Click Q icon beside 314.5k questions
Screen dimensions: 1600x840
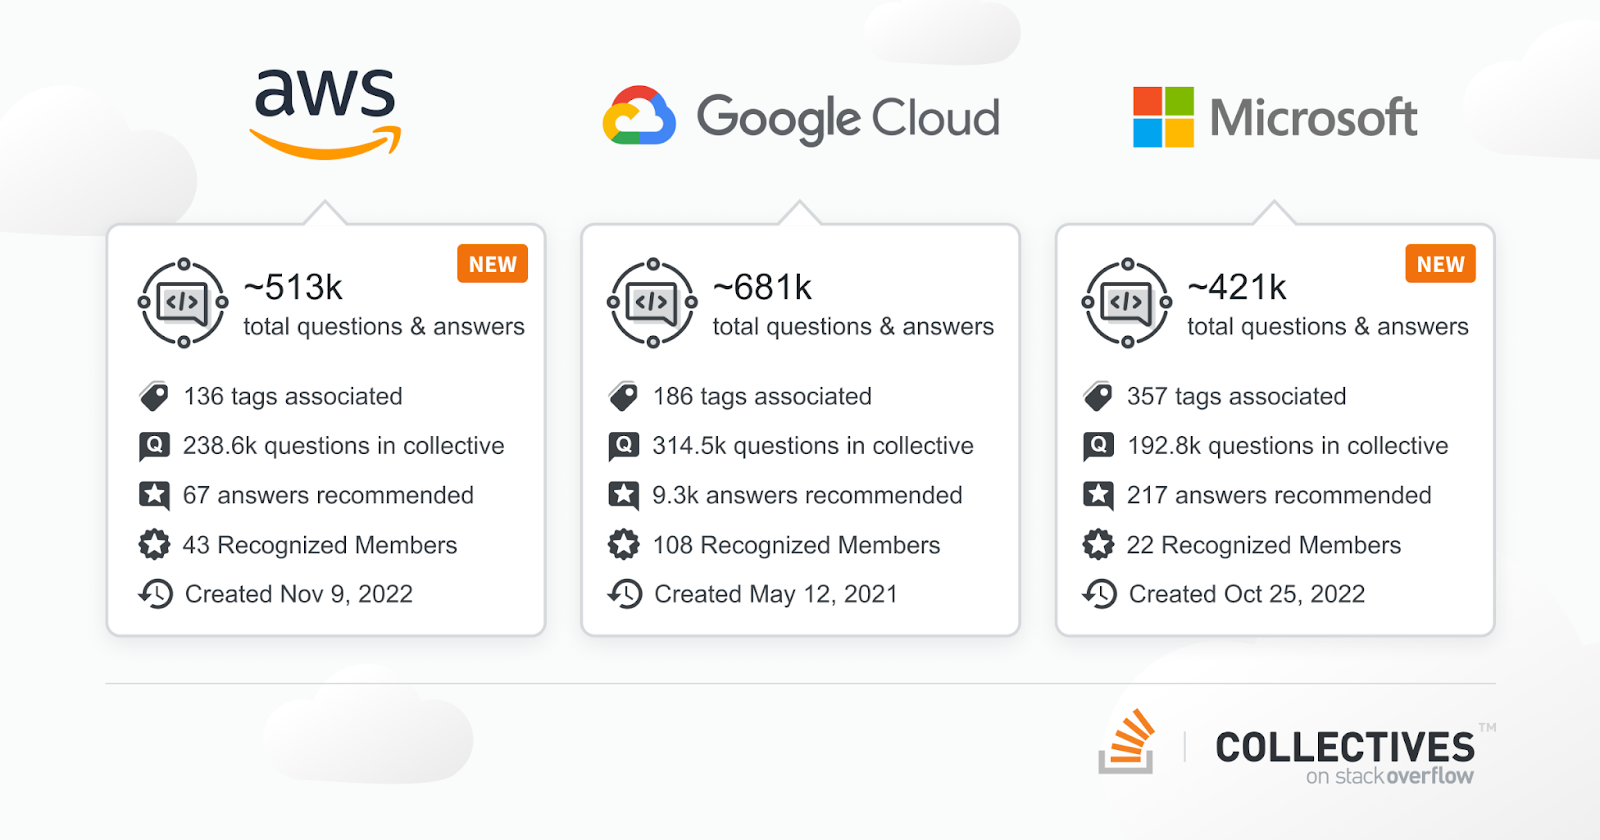[623, 446]
